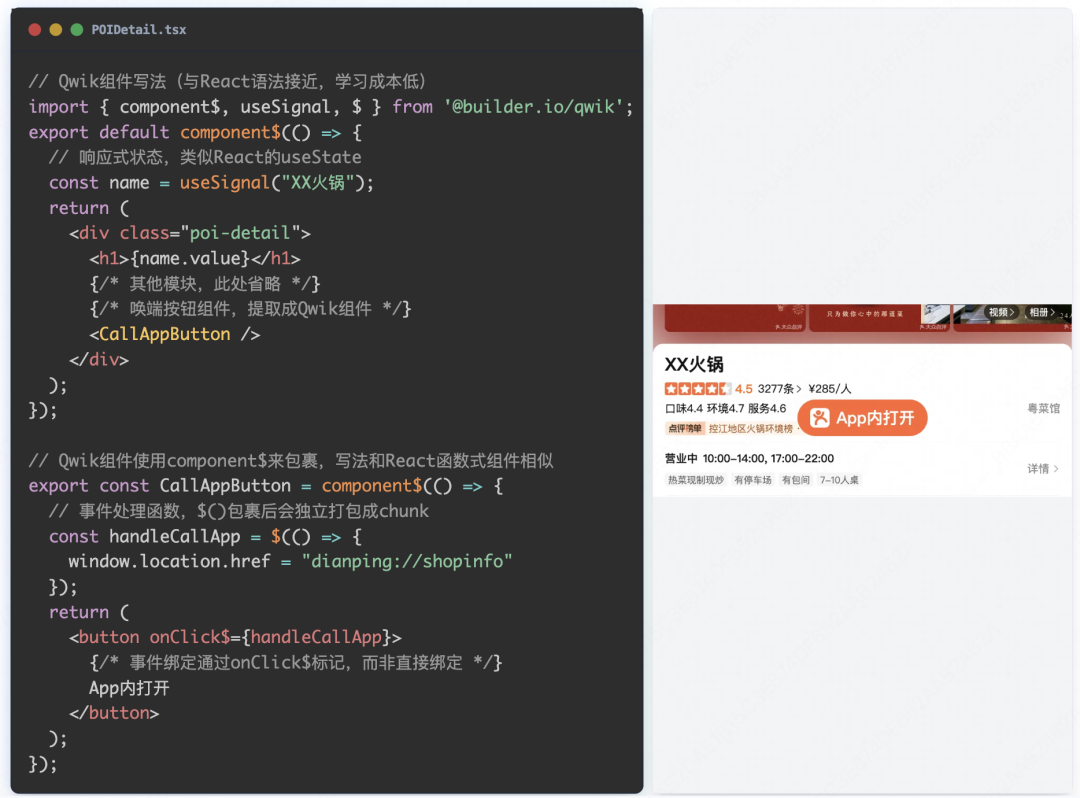Open the 详情 details link beside business hours

point(1043,469)
